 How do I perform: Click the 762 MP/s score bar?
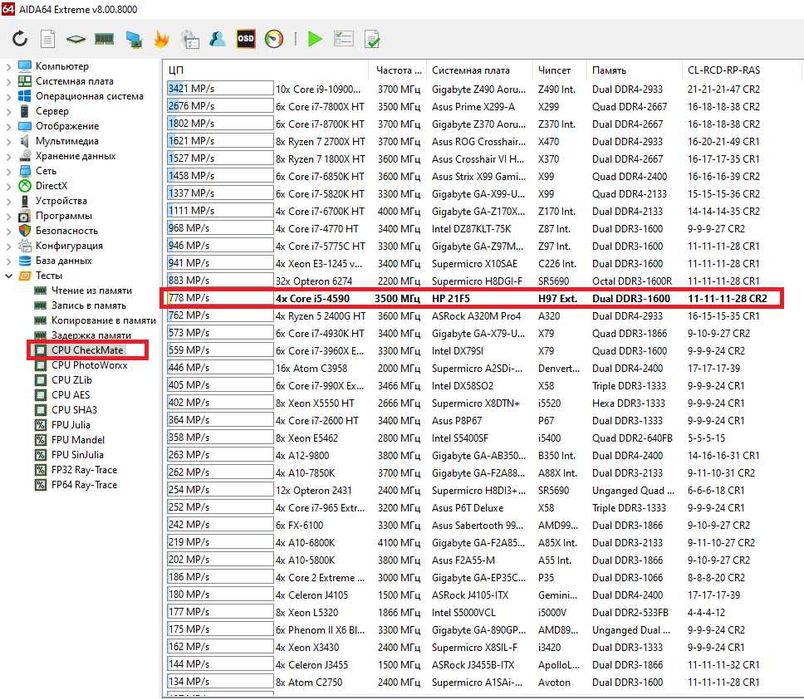(220, 315)
